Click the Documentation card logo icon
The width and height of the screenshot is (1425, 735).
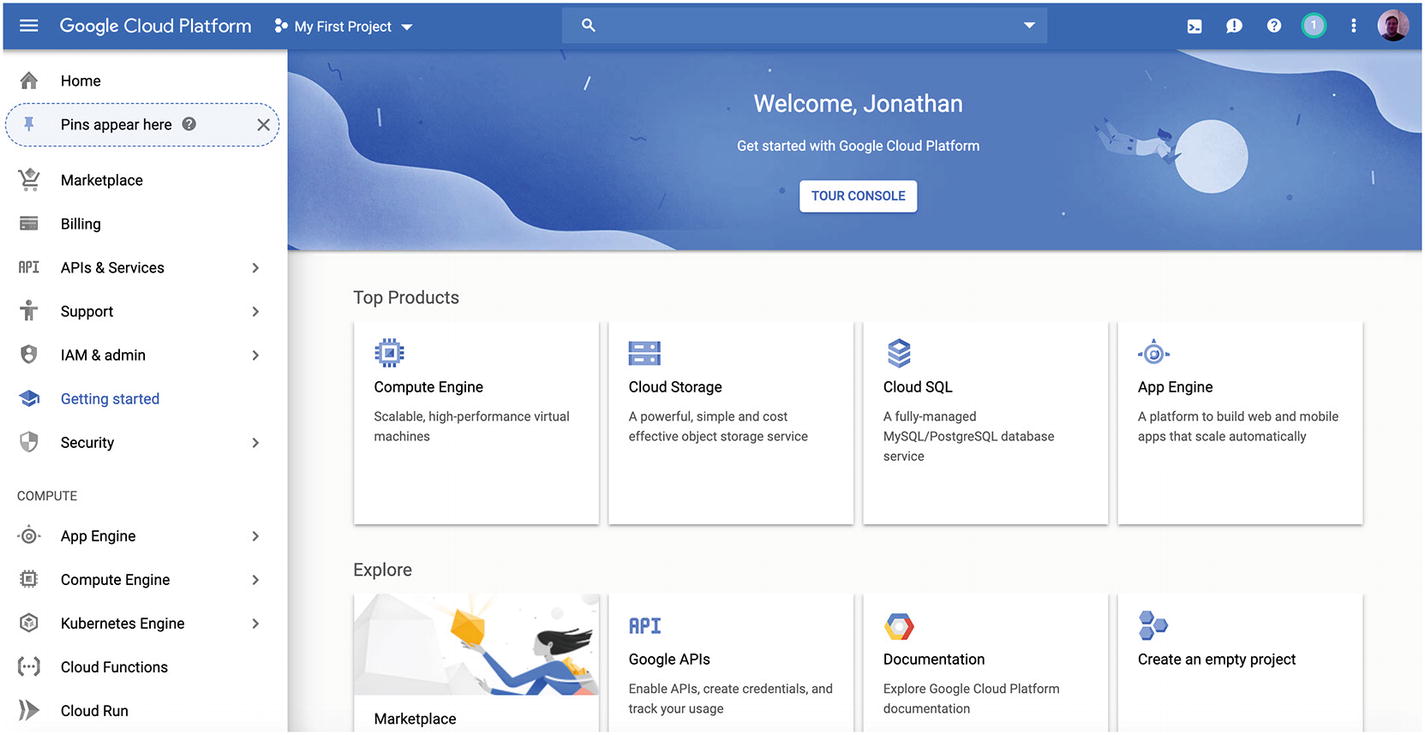[899, 626]
